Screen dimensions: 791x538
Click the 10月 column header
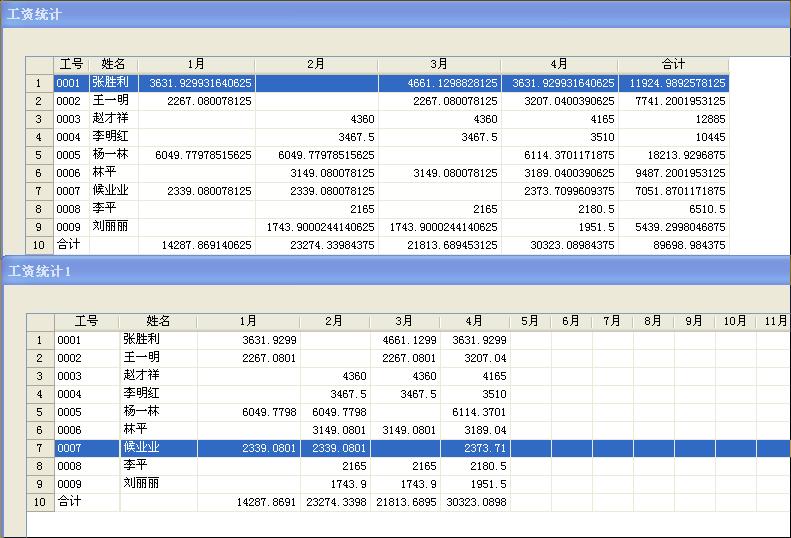pos(735,321)
